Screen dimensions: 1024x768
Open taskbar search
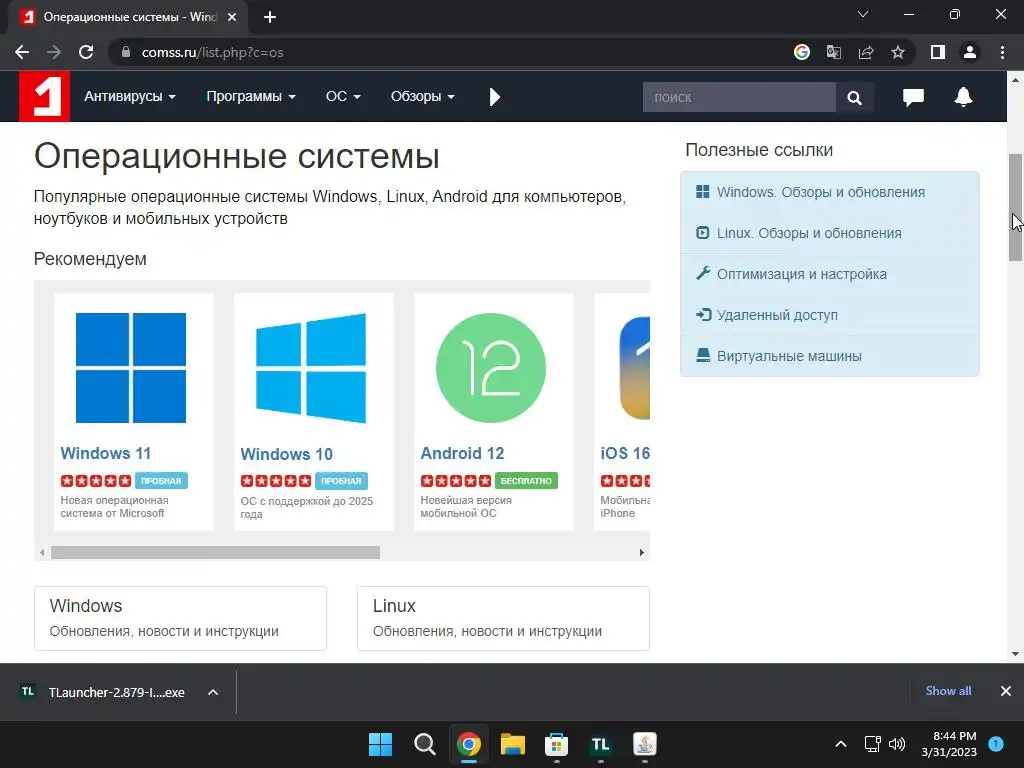point(424,744)
